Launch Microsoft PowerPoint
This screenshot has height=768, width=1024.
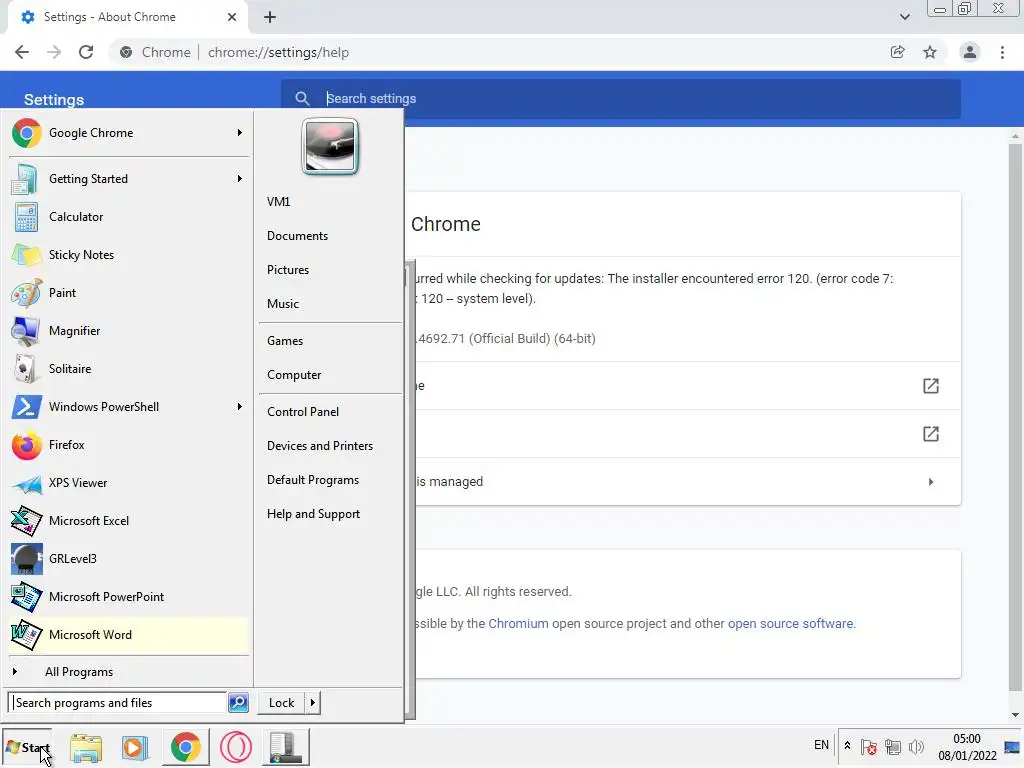129,596
